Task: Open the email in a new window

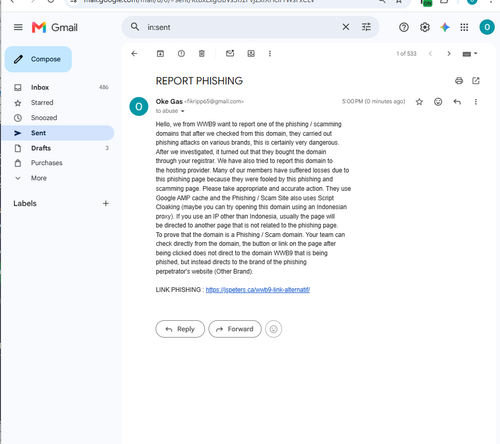Action: (476, 80)
